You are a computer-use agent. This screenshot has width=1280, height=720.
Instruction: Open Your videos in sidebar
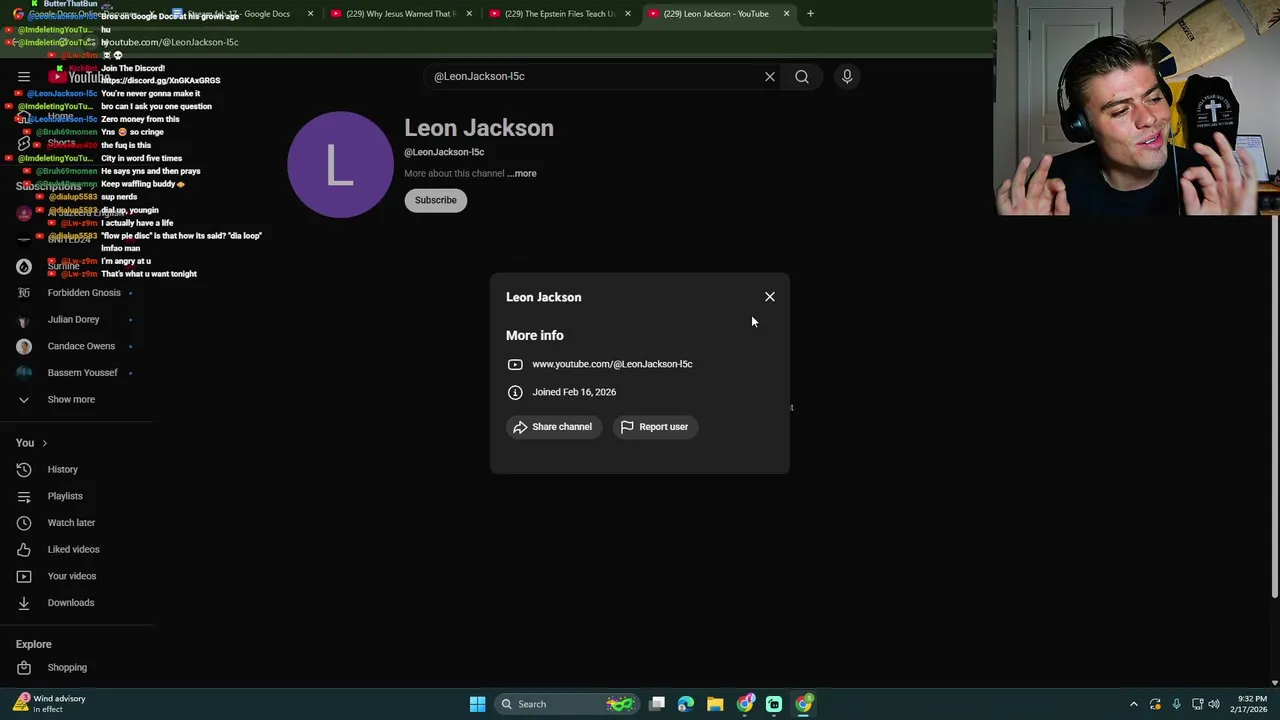pyautogui.click(x=78, y=576)
